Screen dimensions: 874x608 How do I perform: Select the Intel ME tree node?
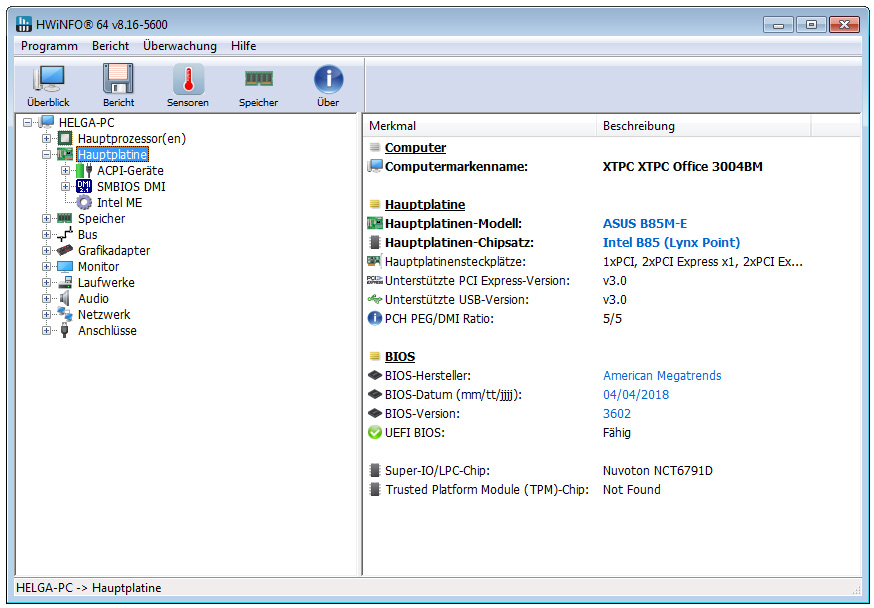point(119,202)
